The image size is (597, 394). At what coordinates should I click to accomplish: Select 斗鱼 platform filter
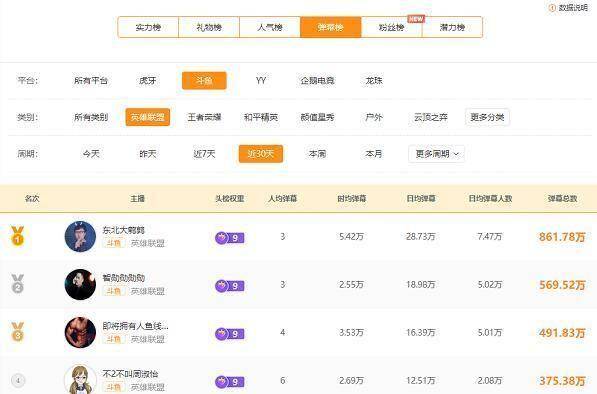[x=204, y=81]
